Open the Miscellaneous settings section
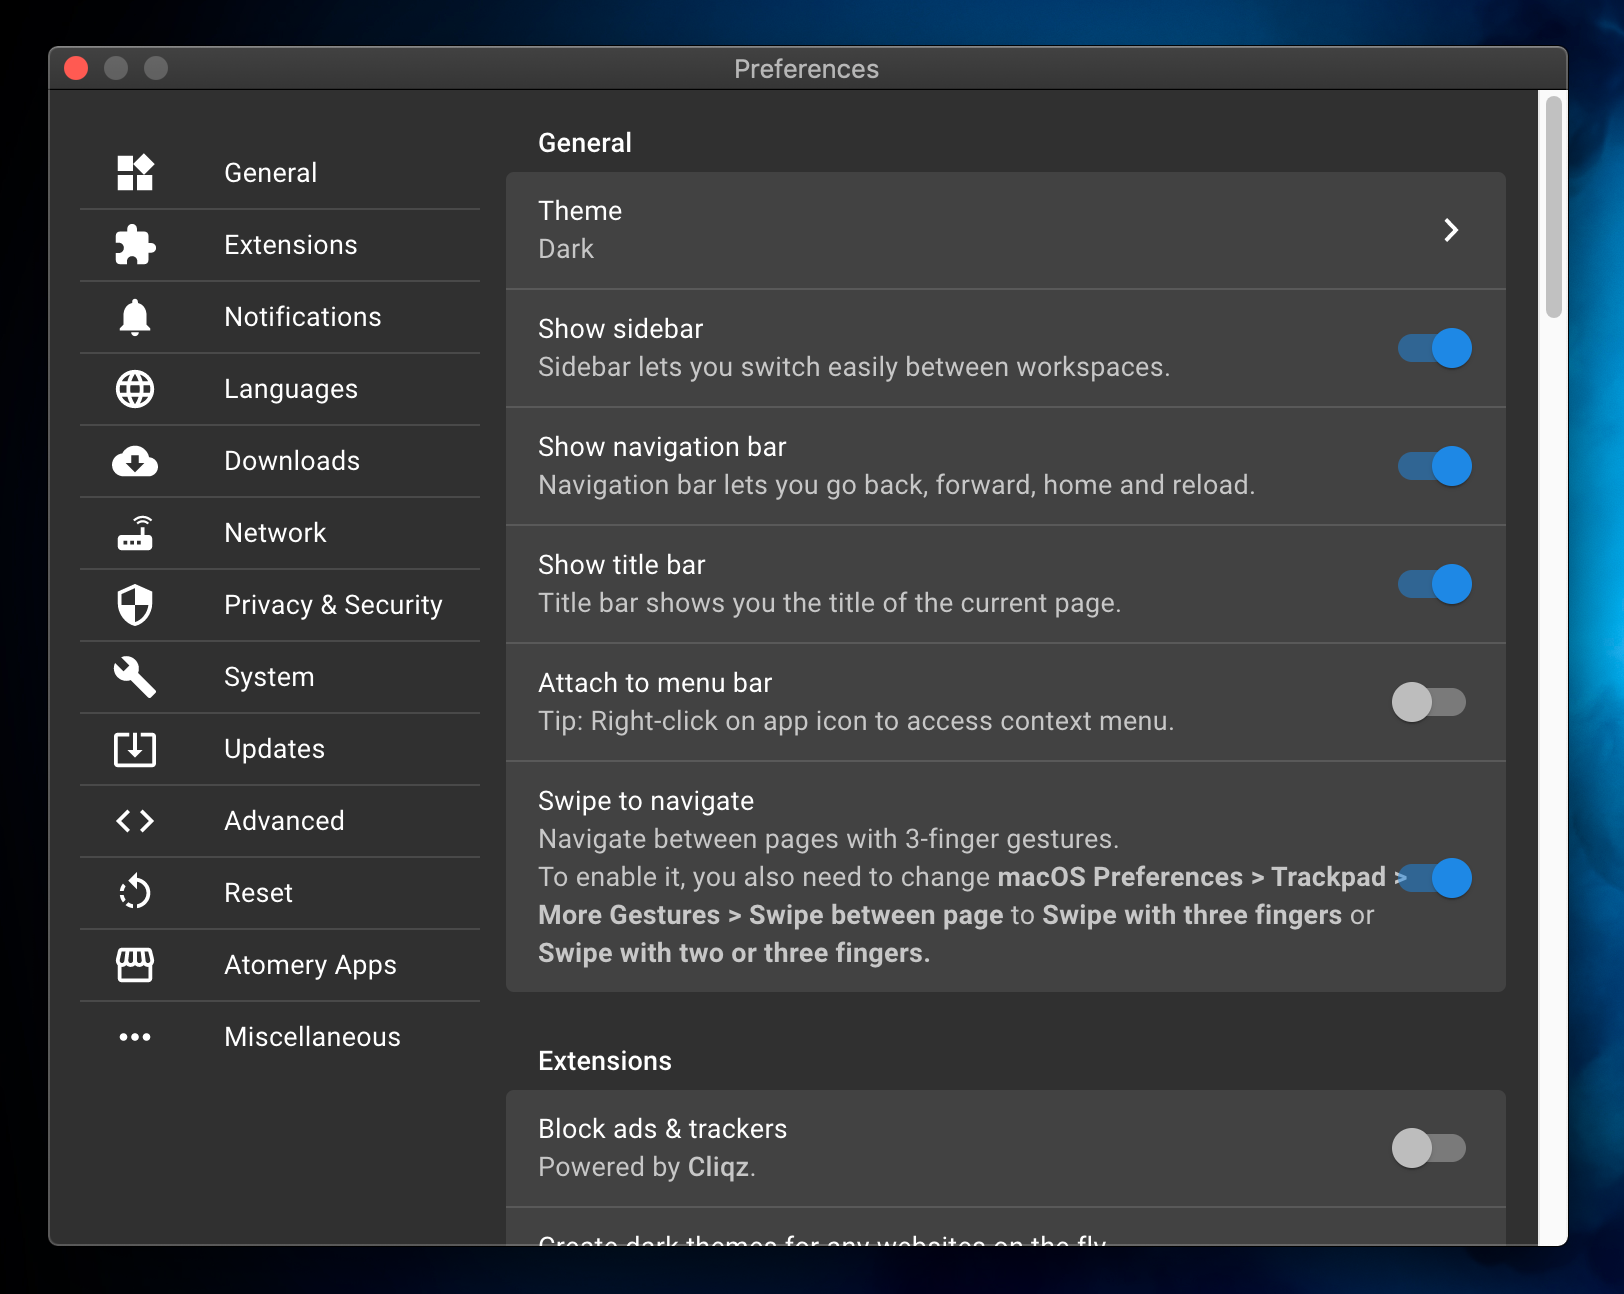1624x1294 pixels. click(312, 1036)
